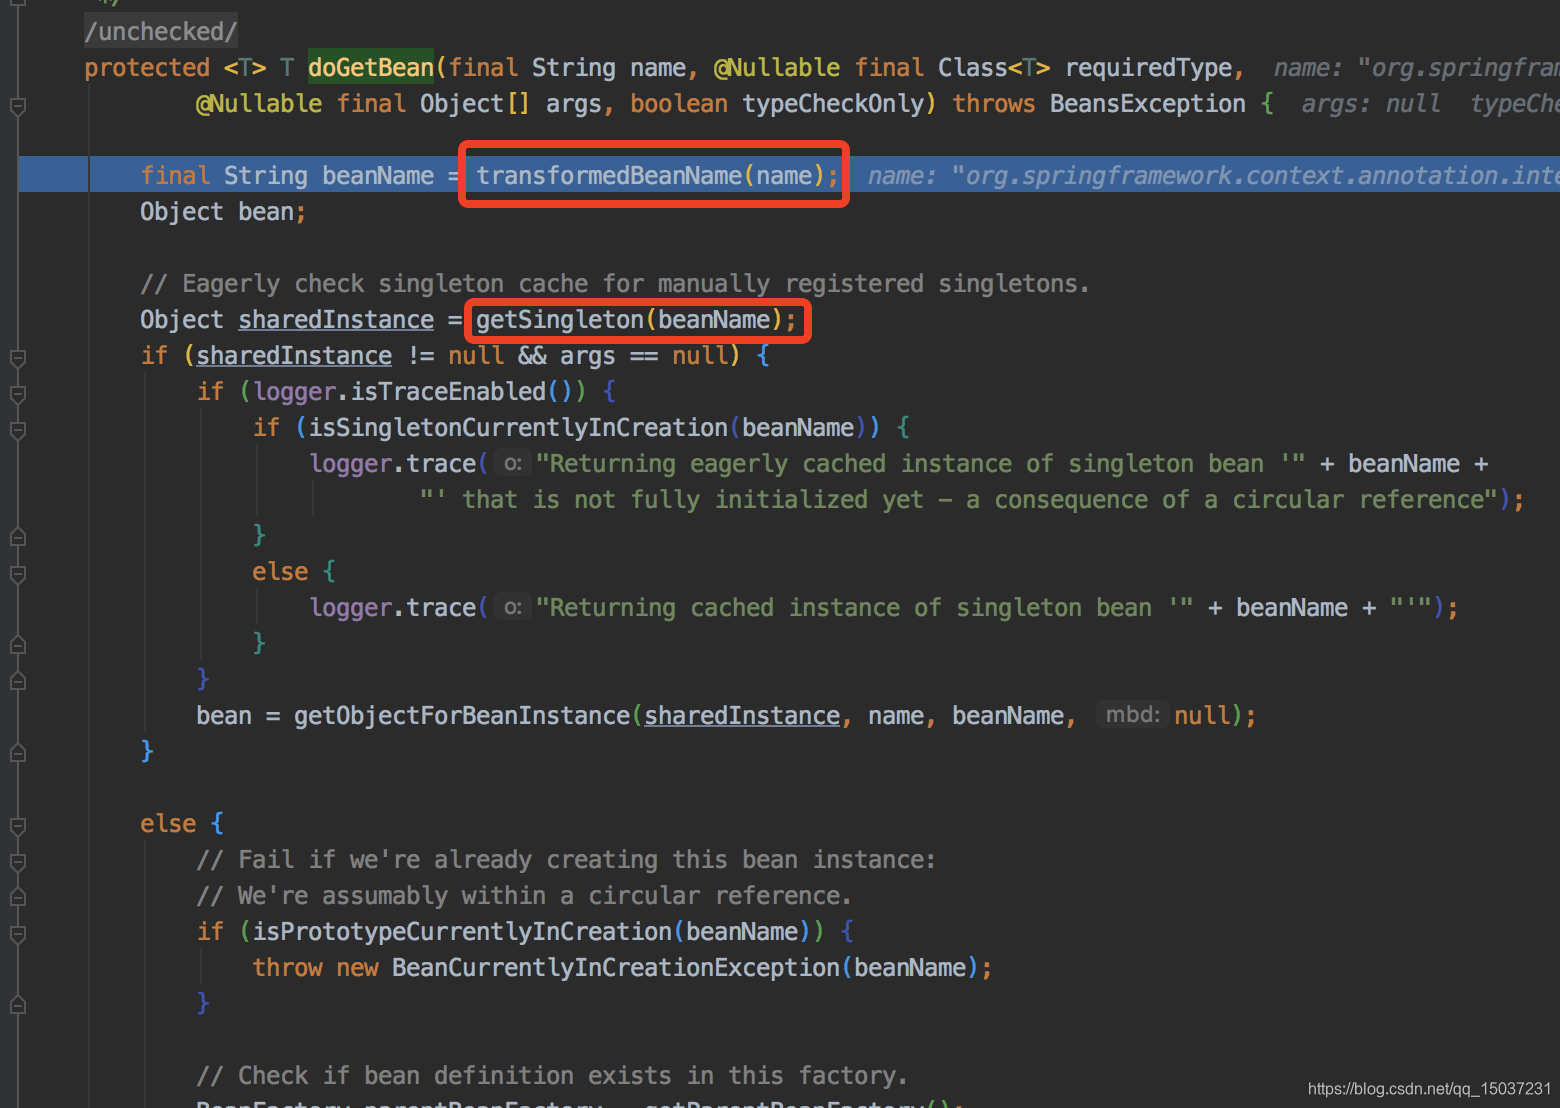The height and width of the screenshot is (1108, 1560).
Task: Fold the 'if (sharedInstance != null' block
Action: [17, 357]
